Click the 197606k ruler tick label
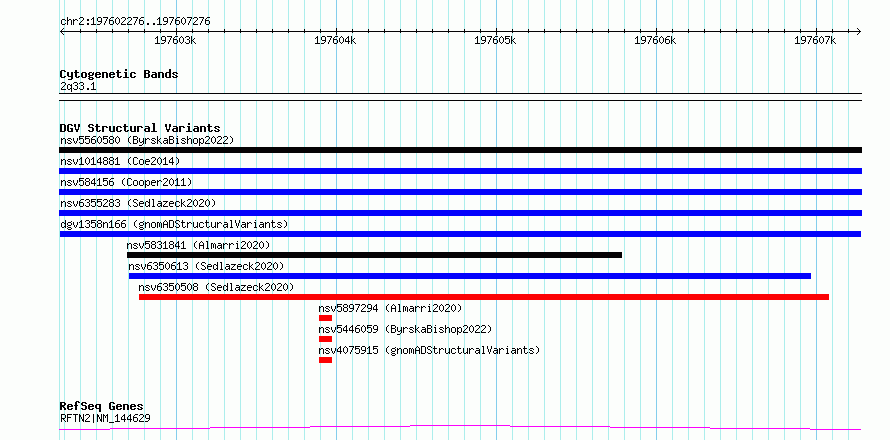Viewport: 890px width, 440px height. 656,41
